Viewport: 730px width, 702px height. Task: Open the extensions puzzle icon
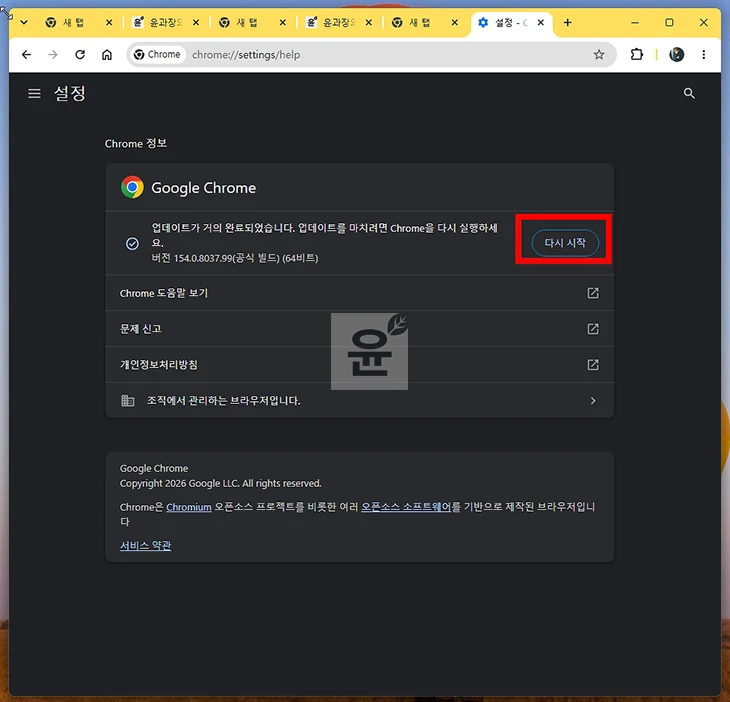(636, 54)
